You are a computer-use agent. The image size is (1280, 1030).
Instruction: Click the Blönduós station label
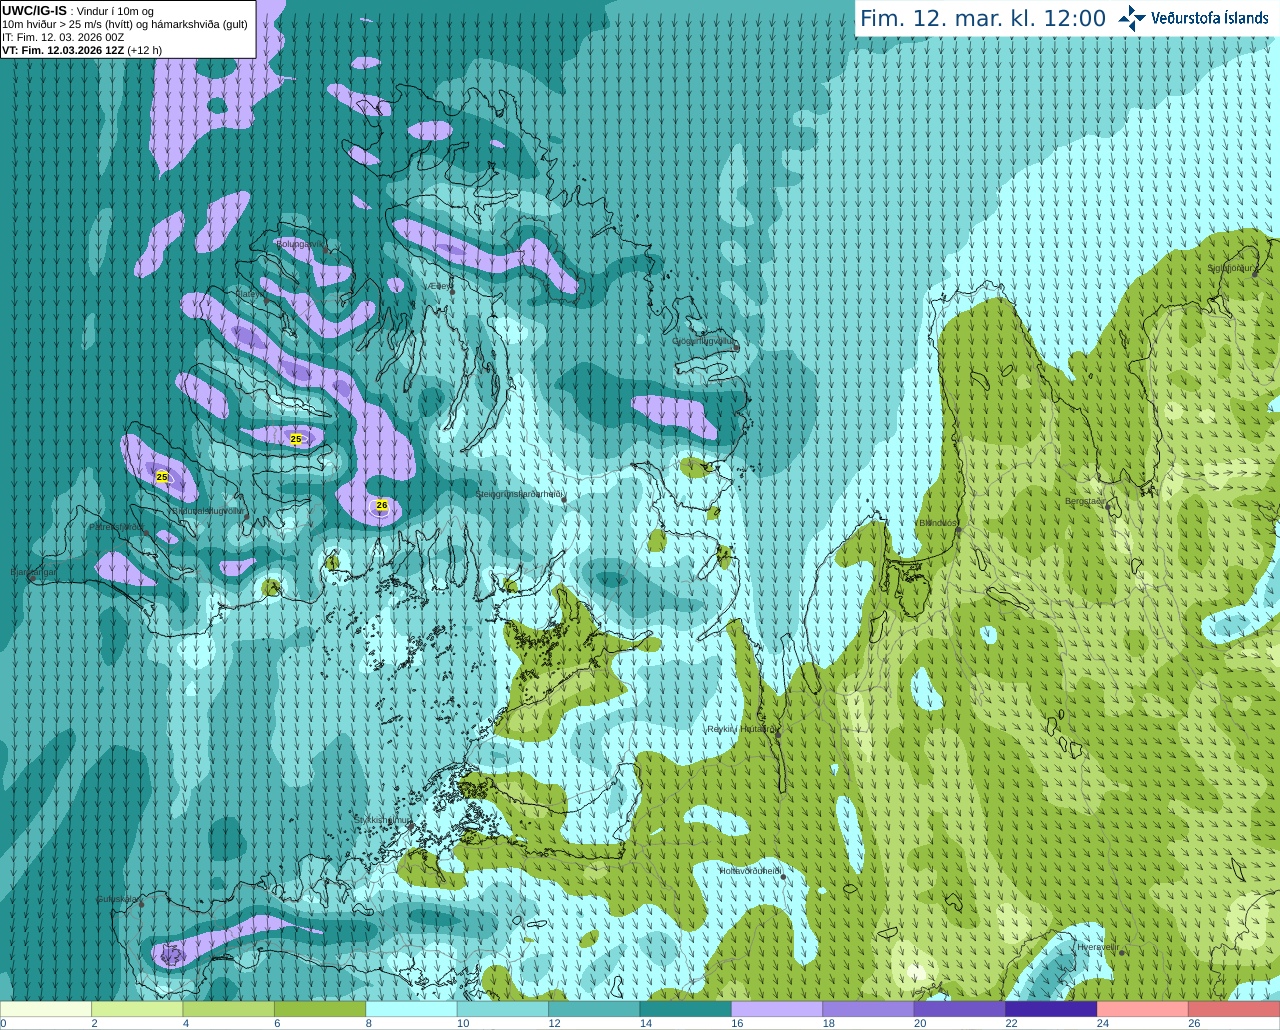[x=938, y=523]
